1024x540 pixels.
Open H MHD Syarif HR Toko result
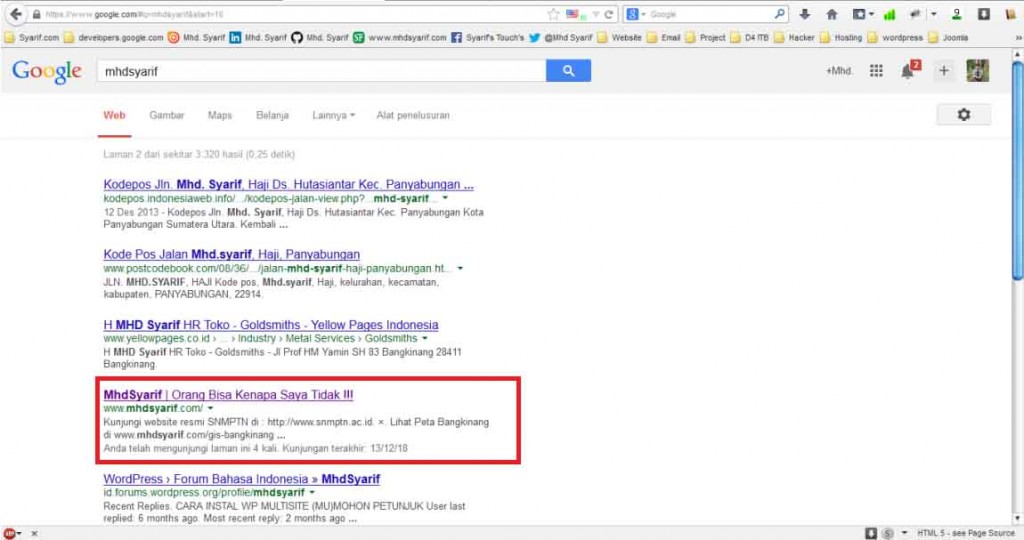270,325
